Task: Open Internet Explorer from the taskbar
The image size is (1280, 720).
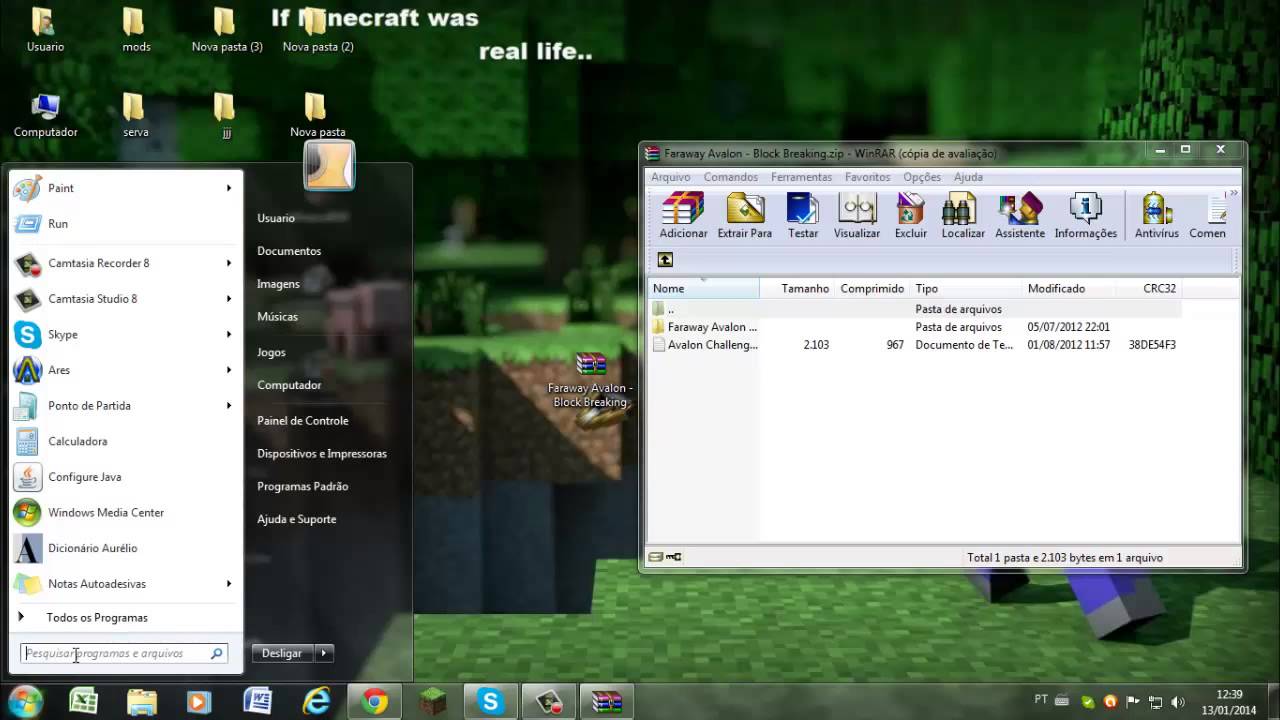Action: pyautogui.click(x=317, y=702)
